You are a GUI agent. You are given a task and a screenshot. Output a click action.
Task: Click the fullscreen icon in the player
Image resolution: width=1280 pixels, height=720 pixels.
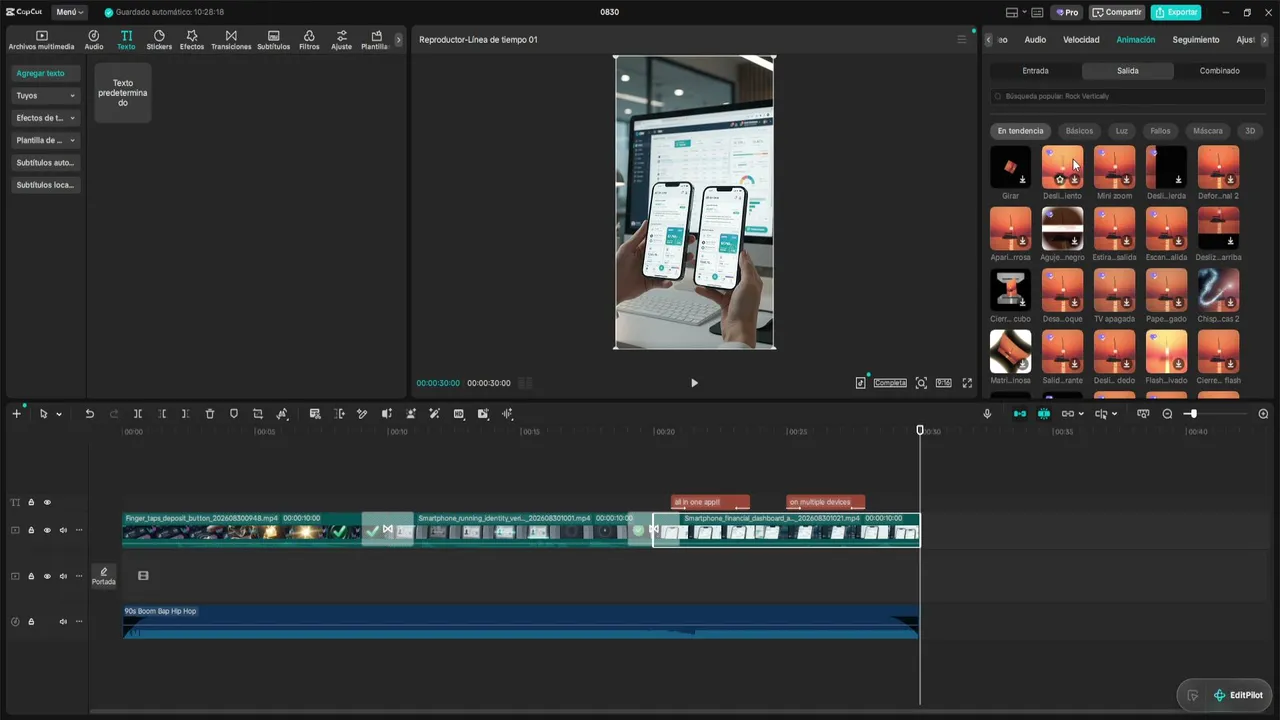(967, 383)
